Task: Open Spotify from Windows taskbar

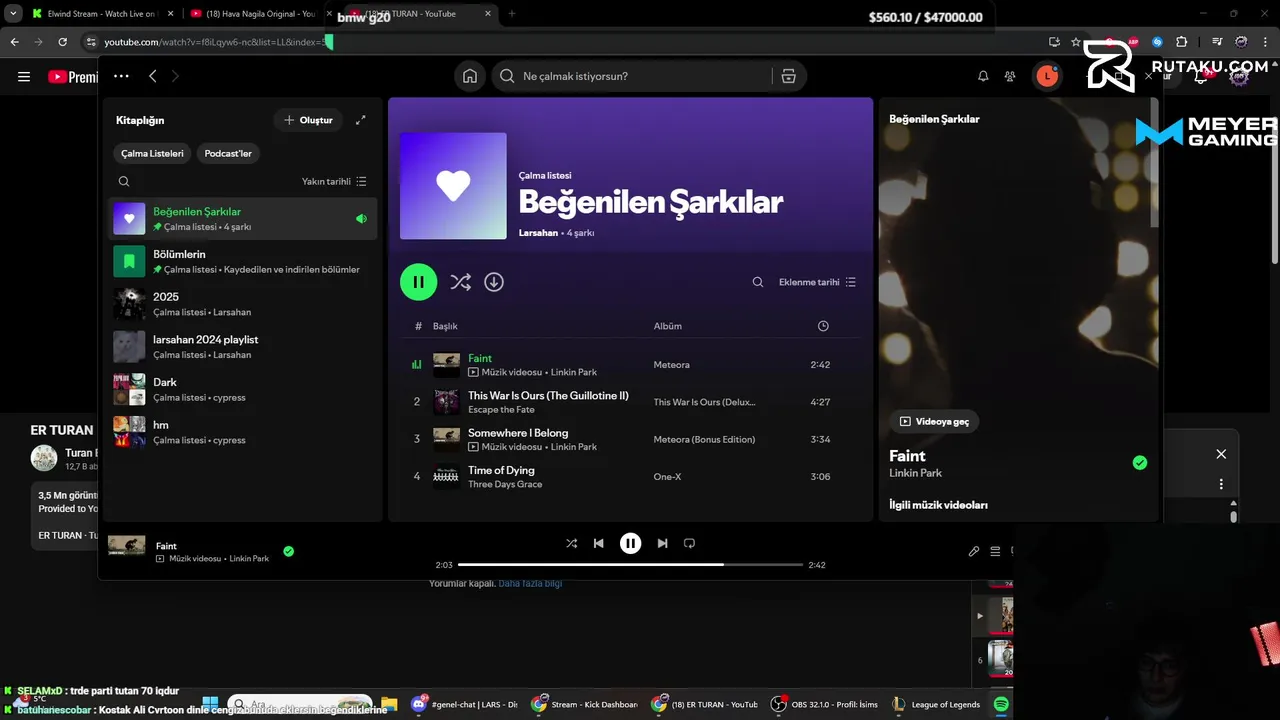Action: coord(1001,704)
